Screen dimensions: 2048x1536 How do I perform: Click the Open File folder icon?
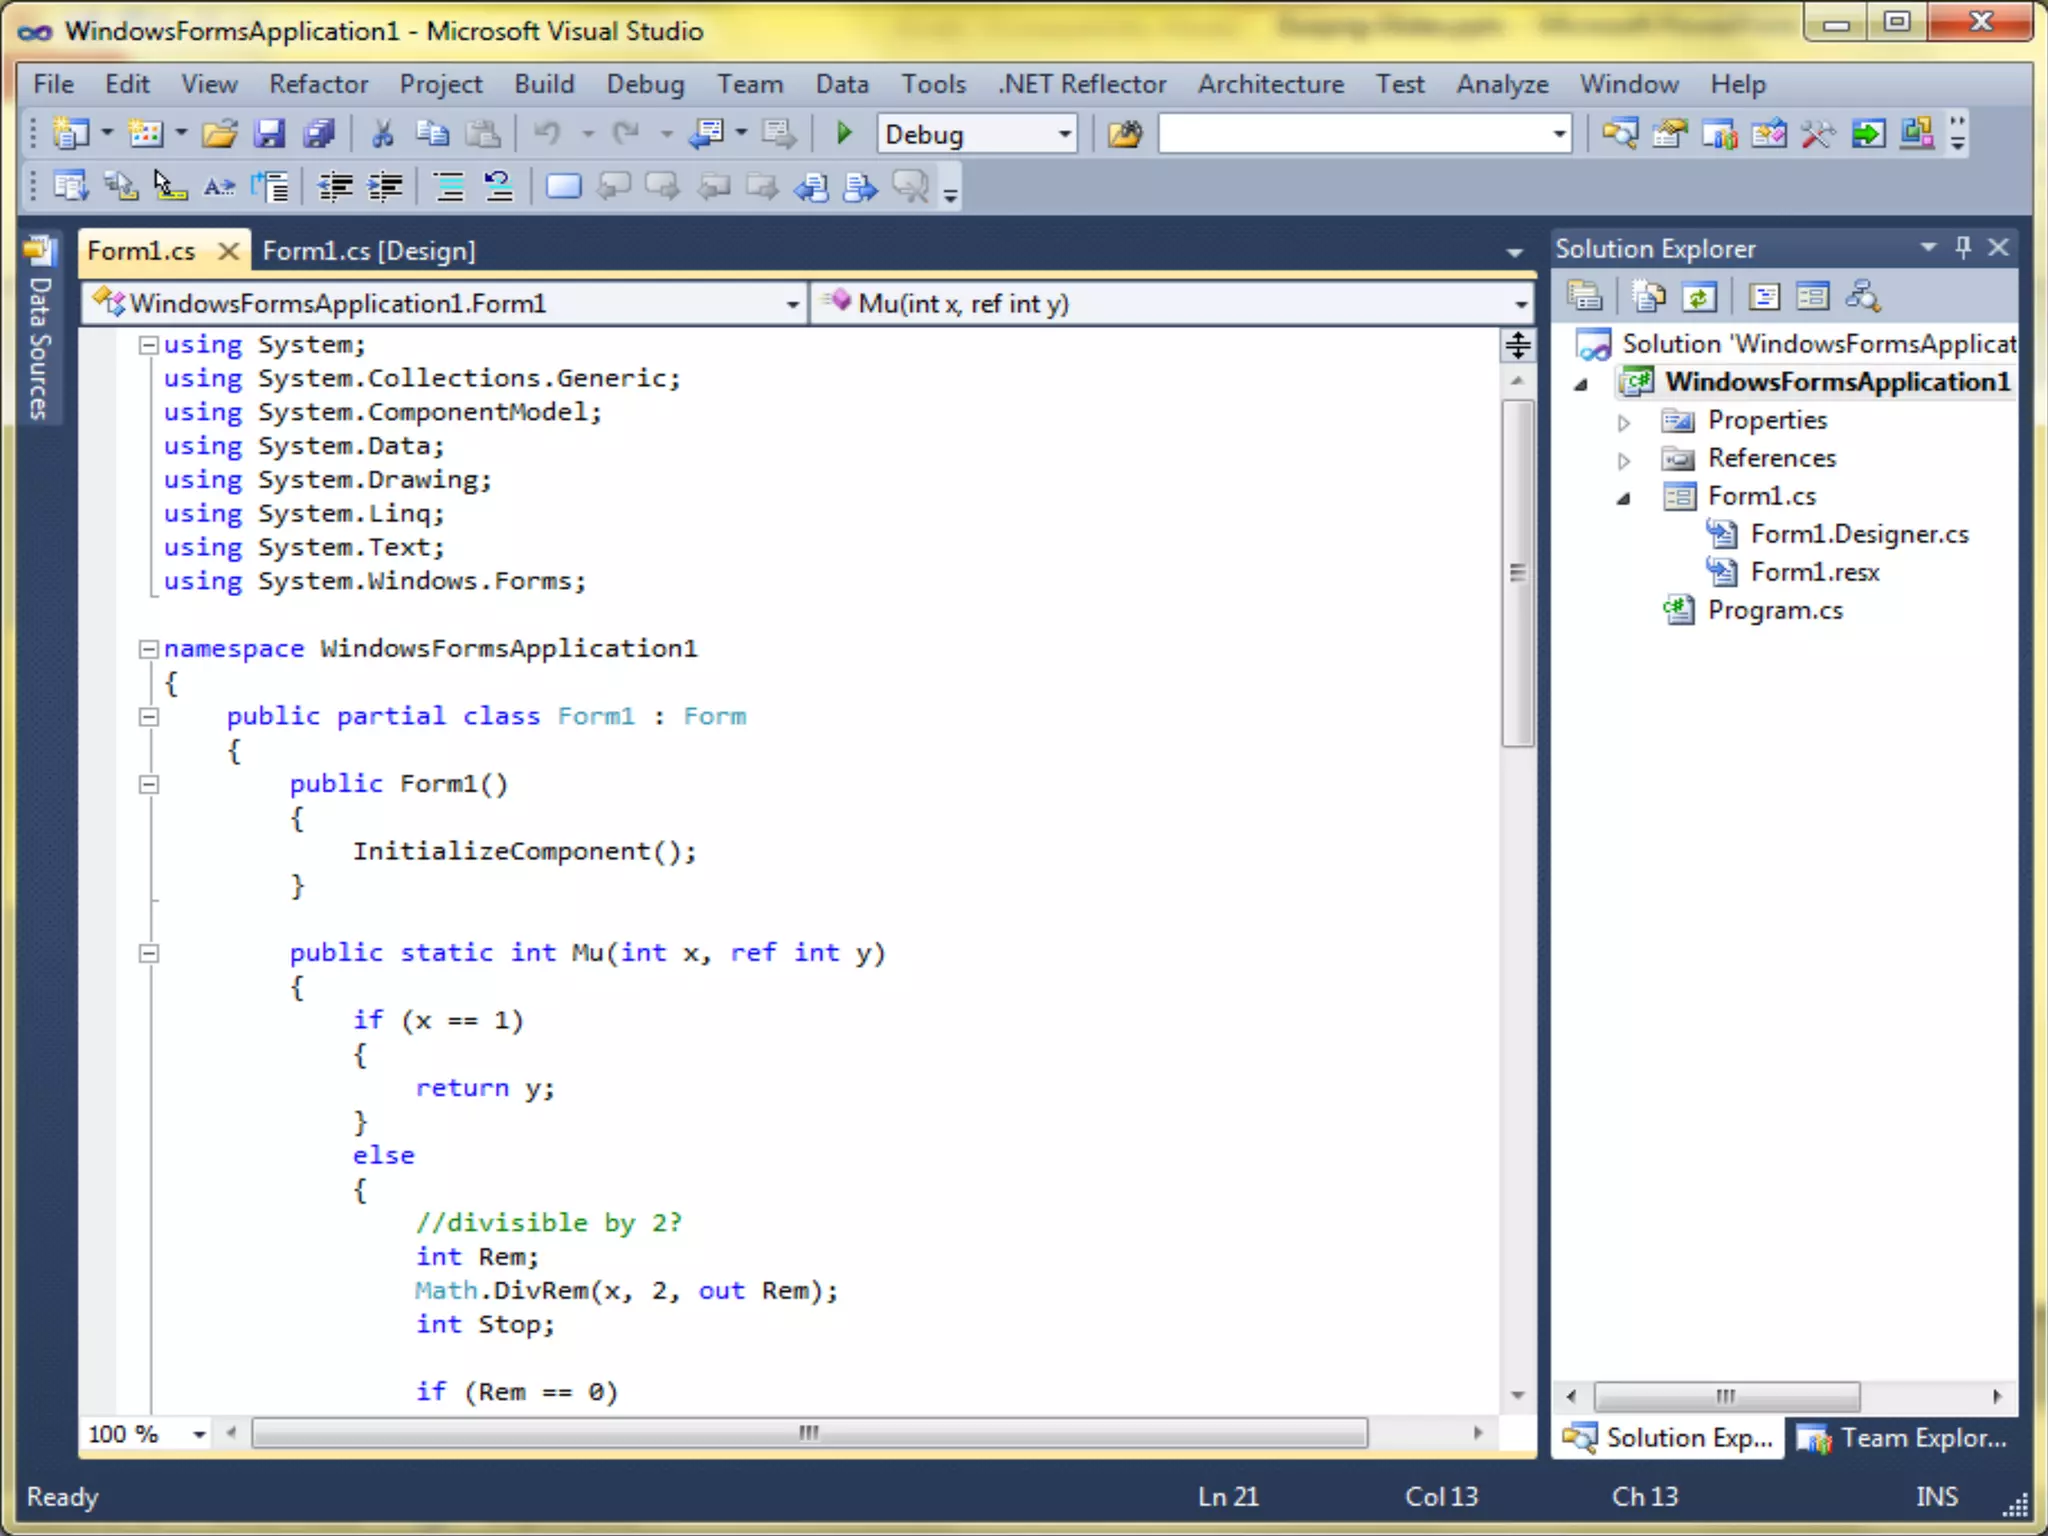(219, 133)
